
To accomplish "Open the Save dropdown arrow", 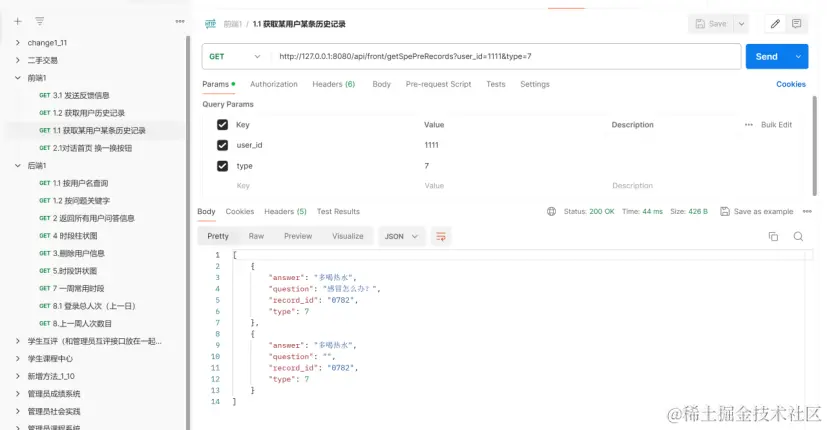I will point(741,24).
